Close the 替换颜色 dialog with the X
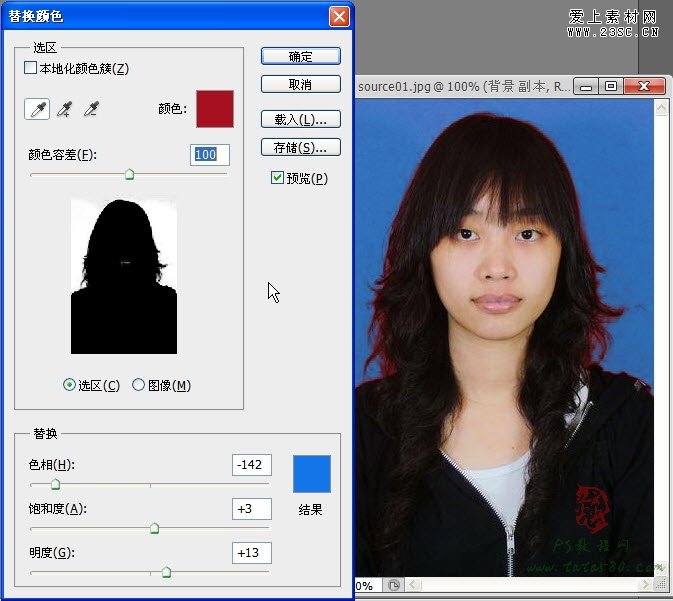673x601 pixels. coord(339,16)
